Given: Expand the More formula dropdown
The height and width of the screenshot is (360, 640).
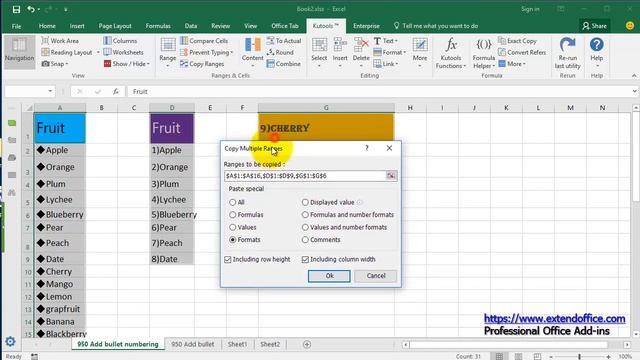Looking at the screenshot, I should point(524,64).
